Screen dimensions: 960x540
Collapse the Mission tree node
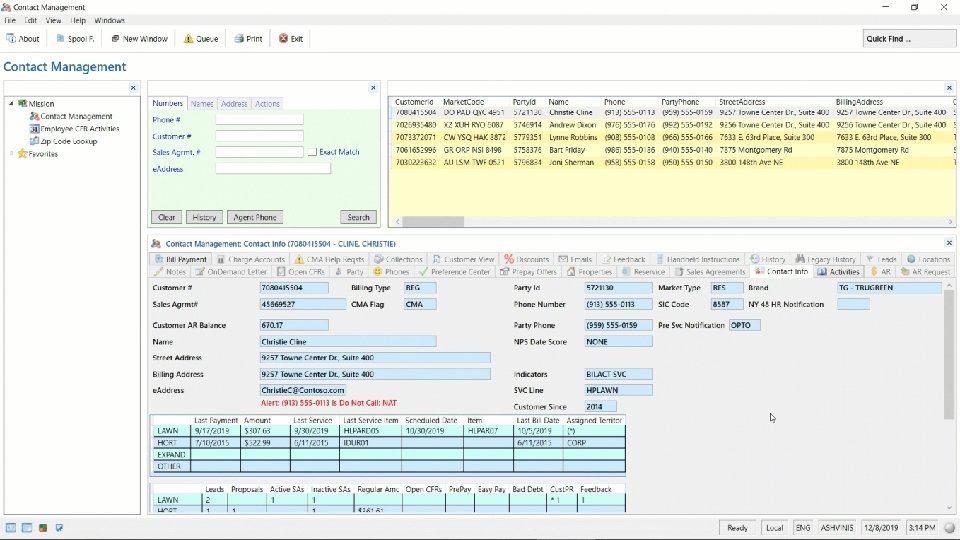coord(11,103)
